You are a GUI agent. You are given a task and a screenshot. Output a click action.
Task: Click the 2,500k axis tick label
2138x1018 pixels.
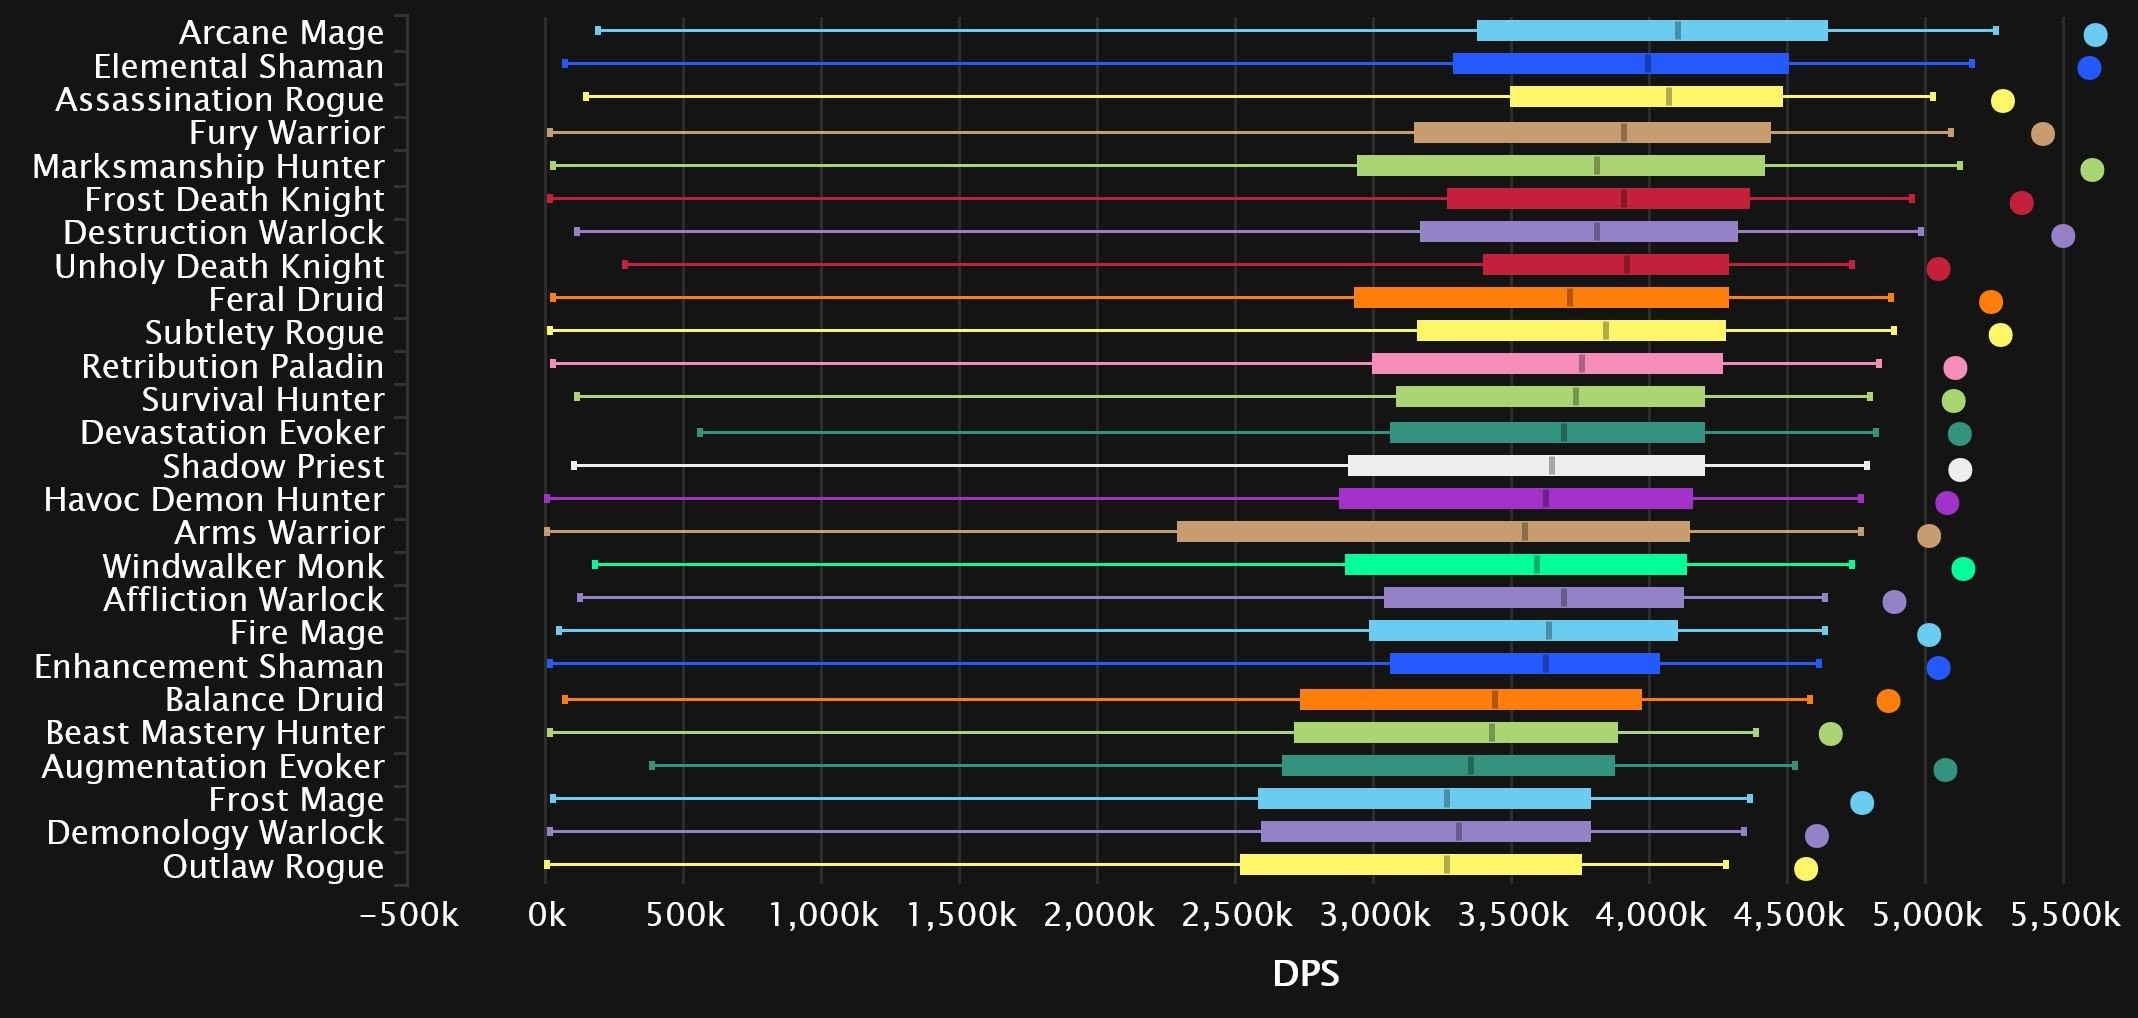pos(1236,915)
